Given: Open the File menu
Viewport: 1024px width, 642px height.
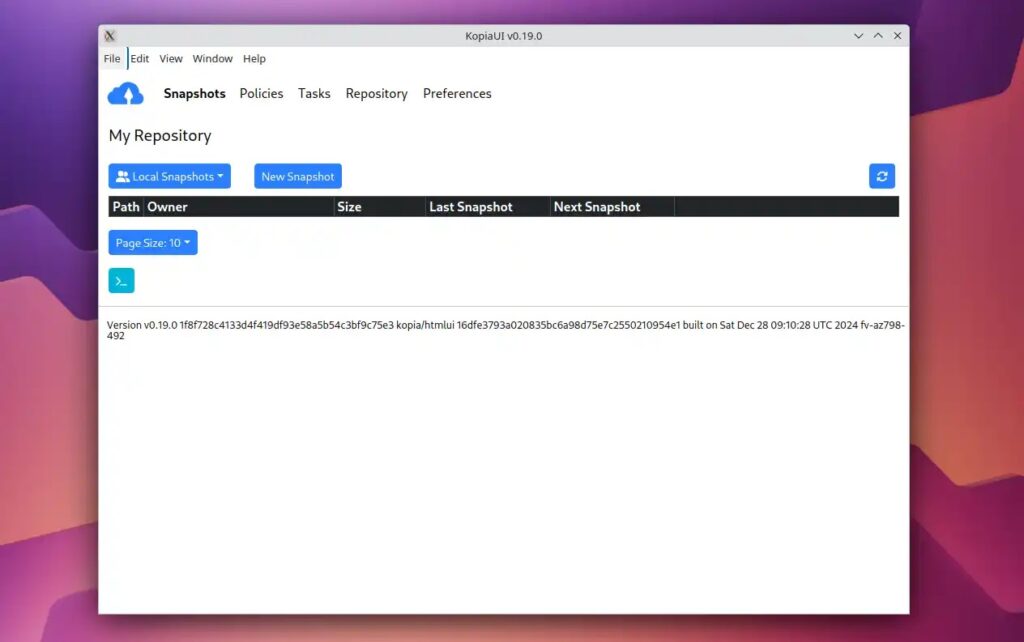Looking at the screenshot, I should [x=112, y=59].
